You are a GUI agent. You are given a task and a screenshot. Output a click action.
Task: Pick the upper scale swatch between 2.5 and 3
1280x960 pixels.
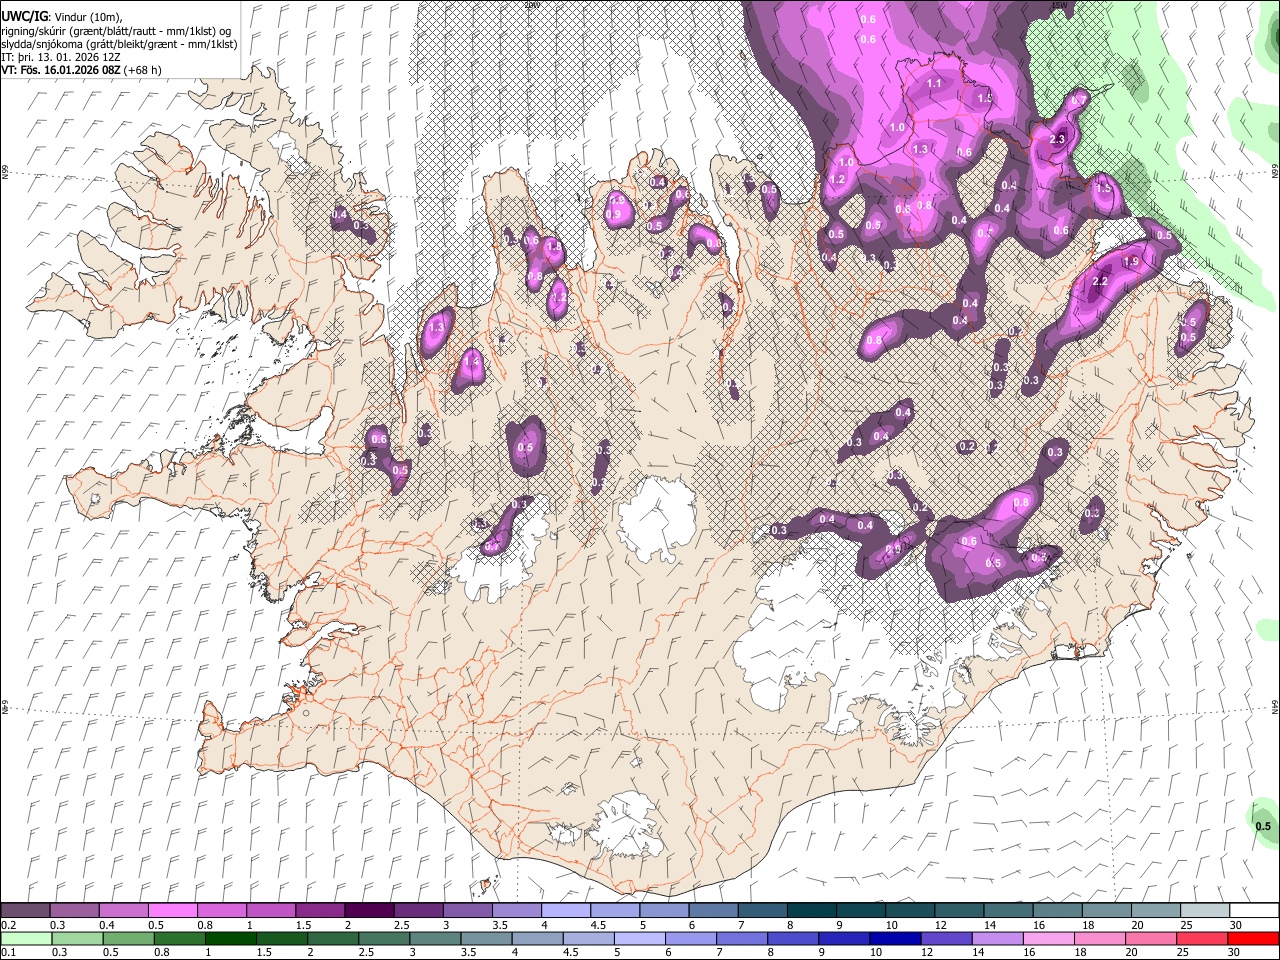[x=417, y=911]
